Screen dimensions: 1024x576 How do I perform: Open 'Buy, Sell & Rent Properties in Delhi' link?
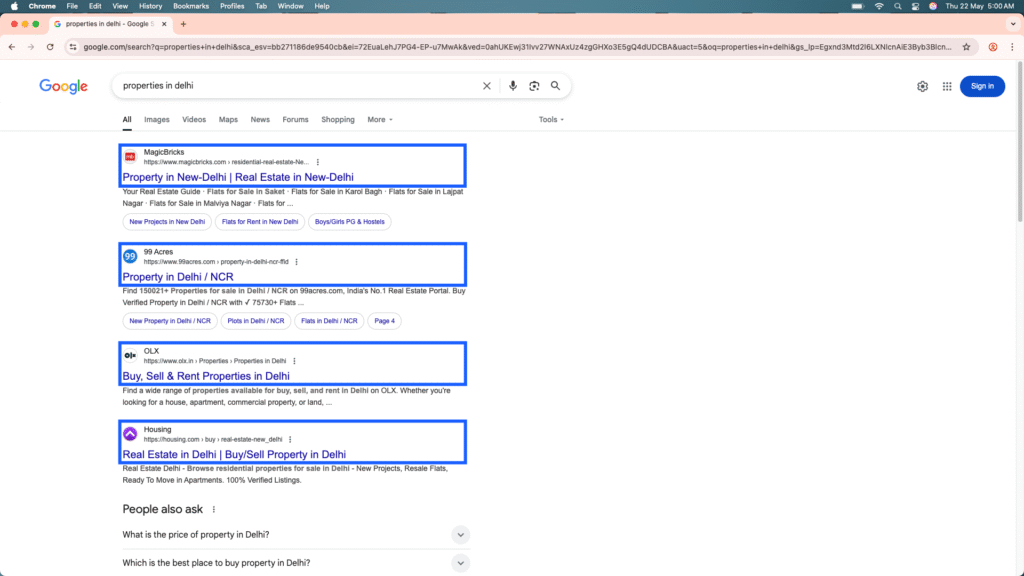[x=206, y=376]
